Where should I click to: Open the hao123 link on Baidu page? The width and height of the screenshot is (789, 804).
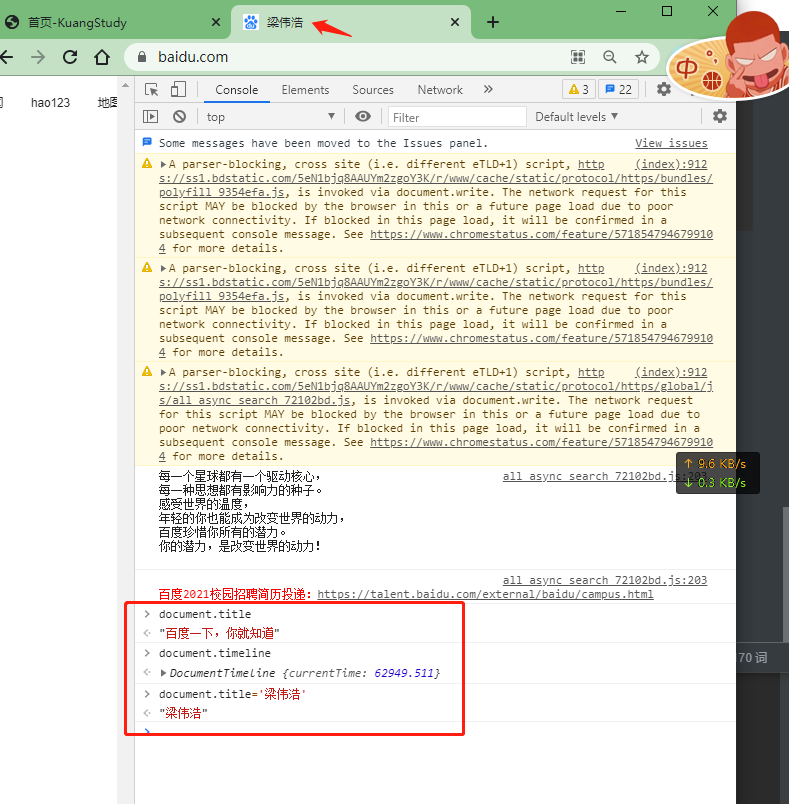pos(50,103)
